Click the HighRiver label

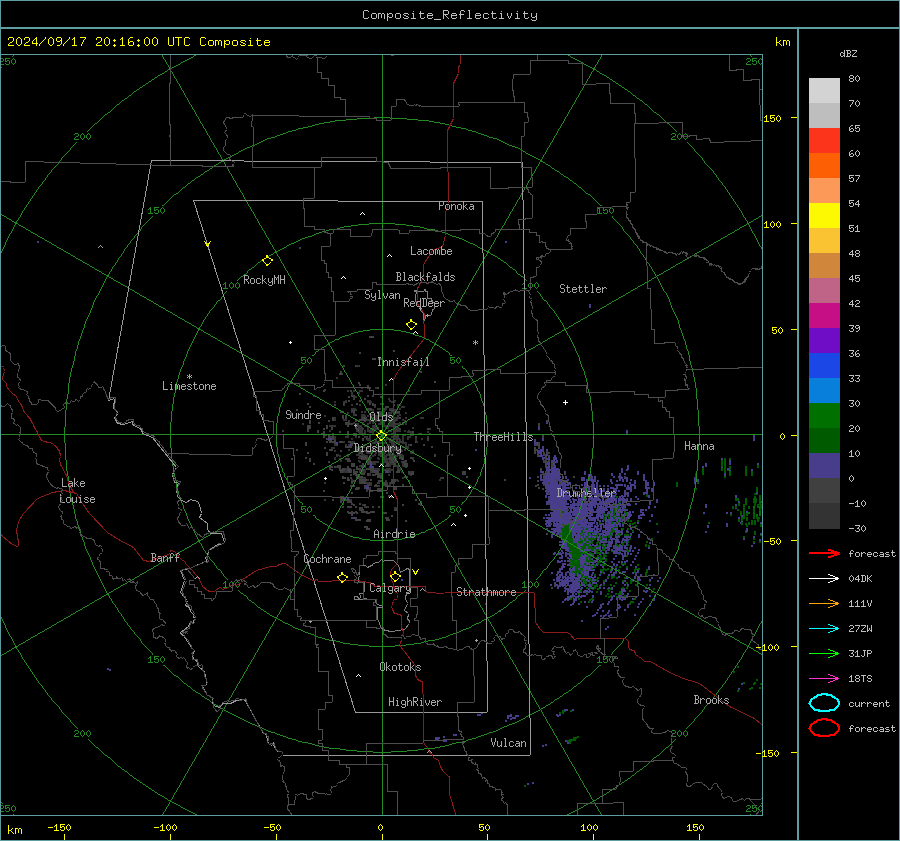coord(415,702)
